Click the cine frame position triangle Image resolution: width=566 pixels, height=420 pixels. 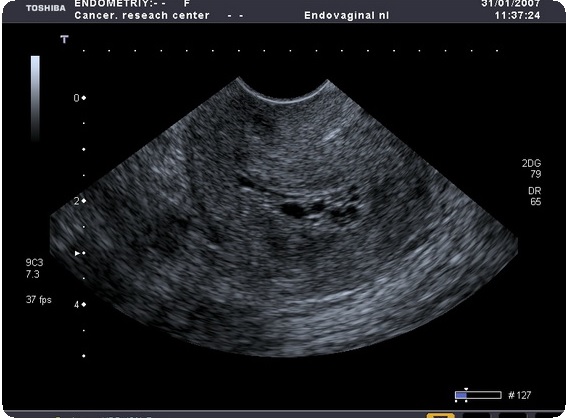[x=466, y=389]
